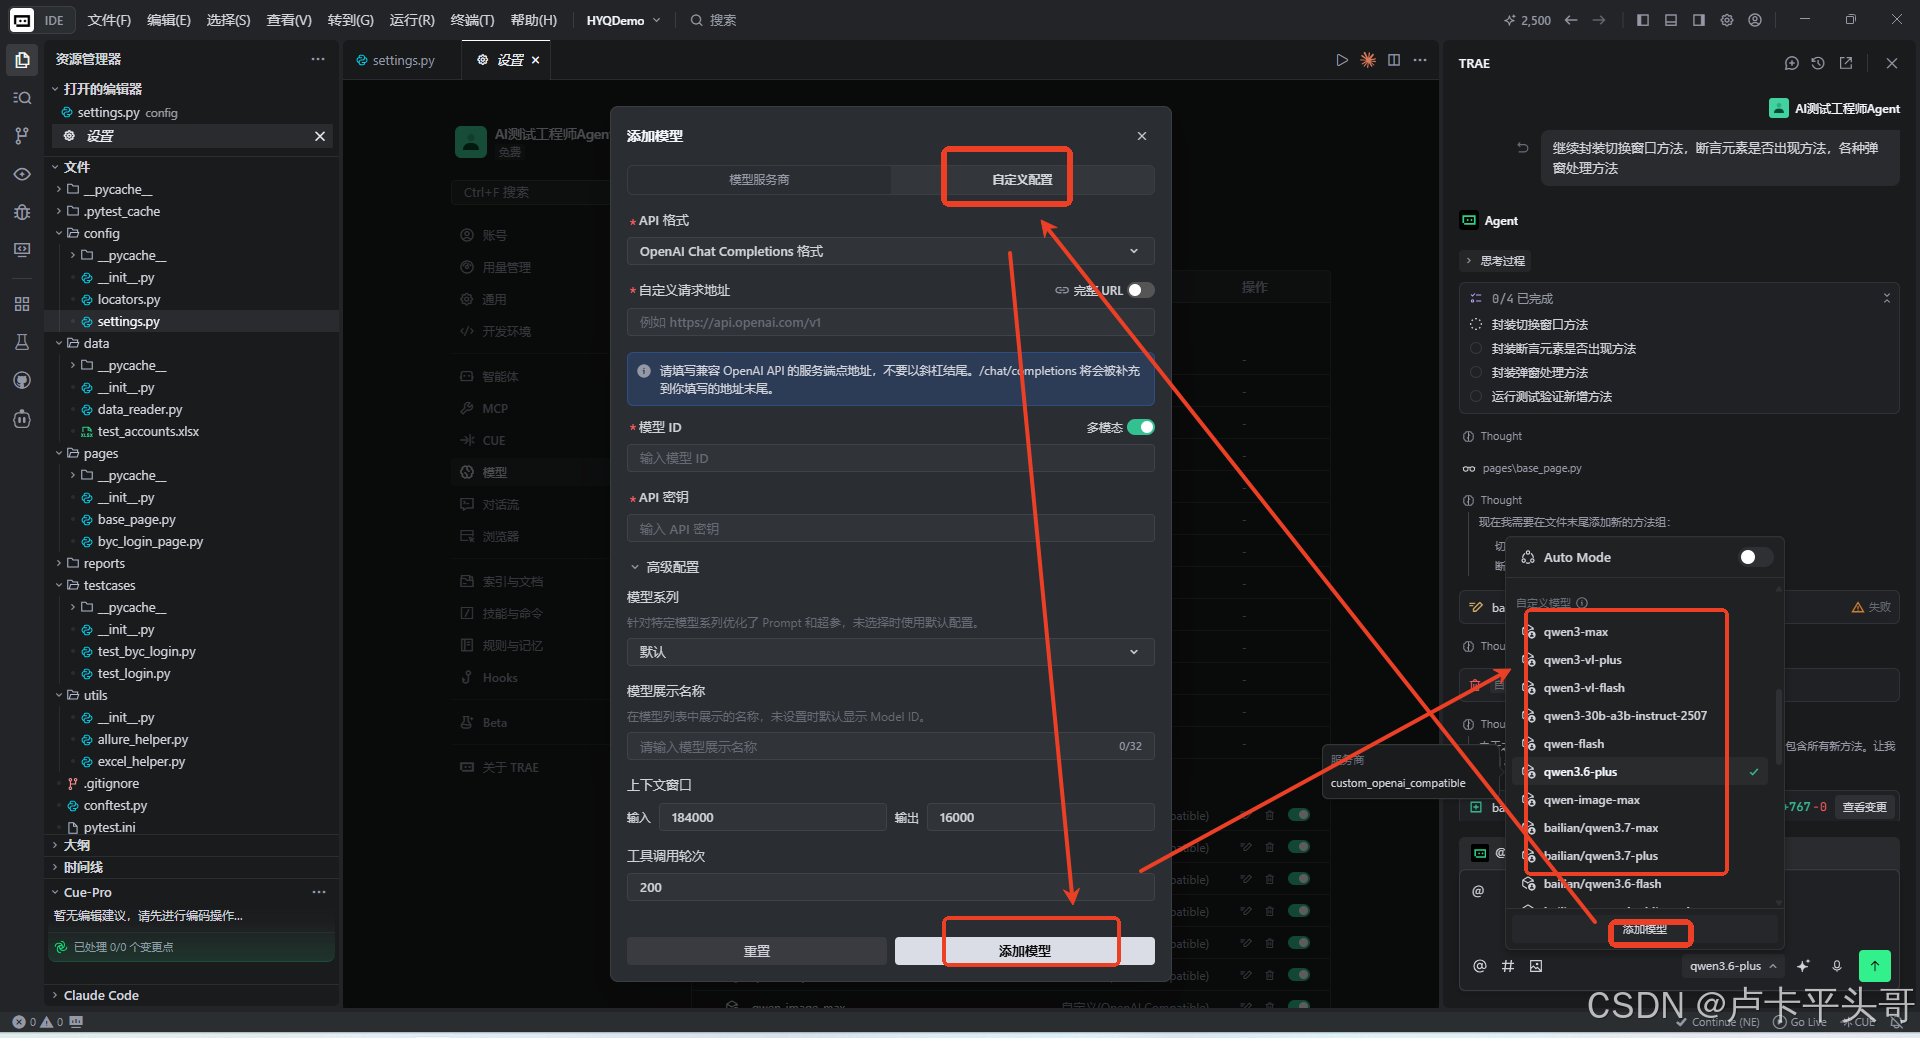Split the editor using the split icon
This screenshot has height=1038, width=1920.
[x=1394, y=60]
